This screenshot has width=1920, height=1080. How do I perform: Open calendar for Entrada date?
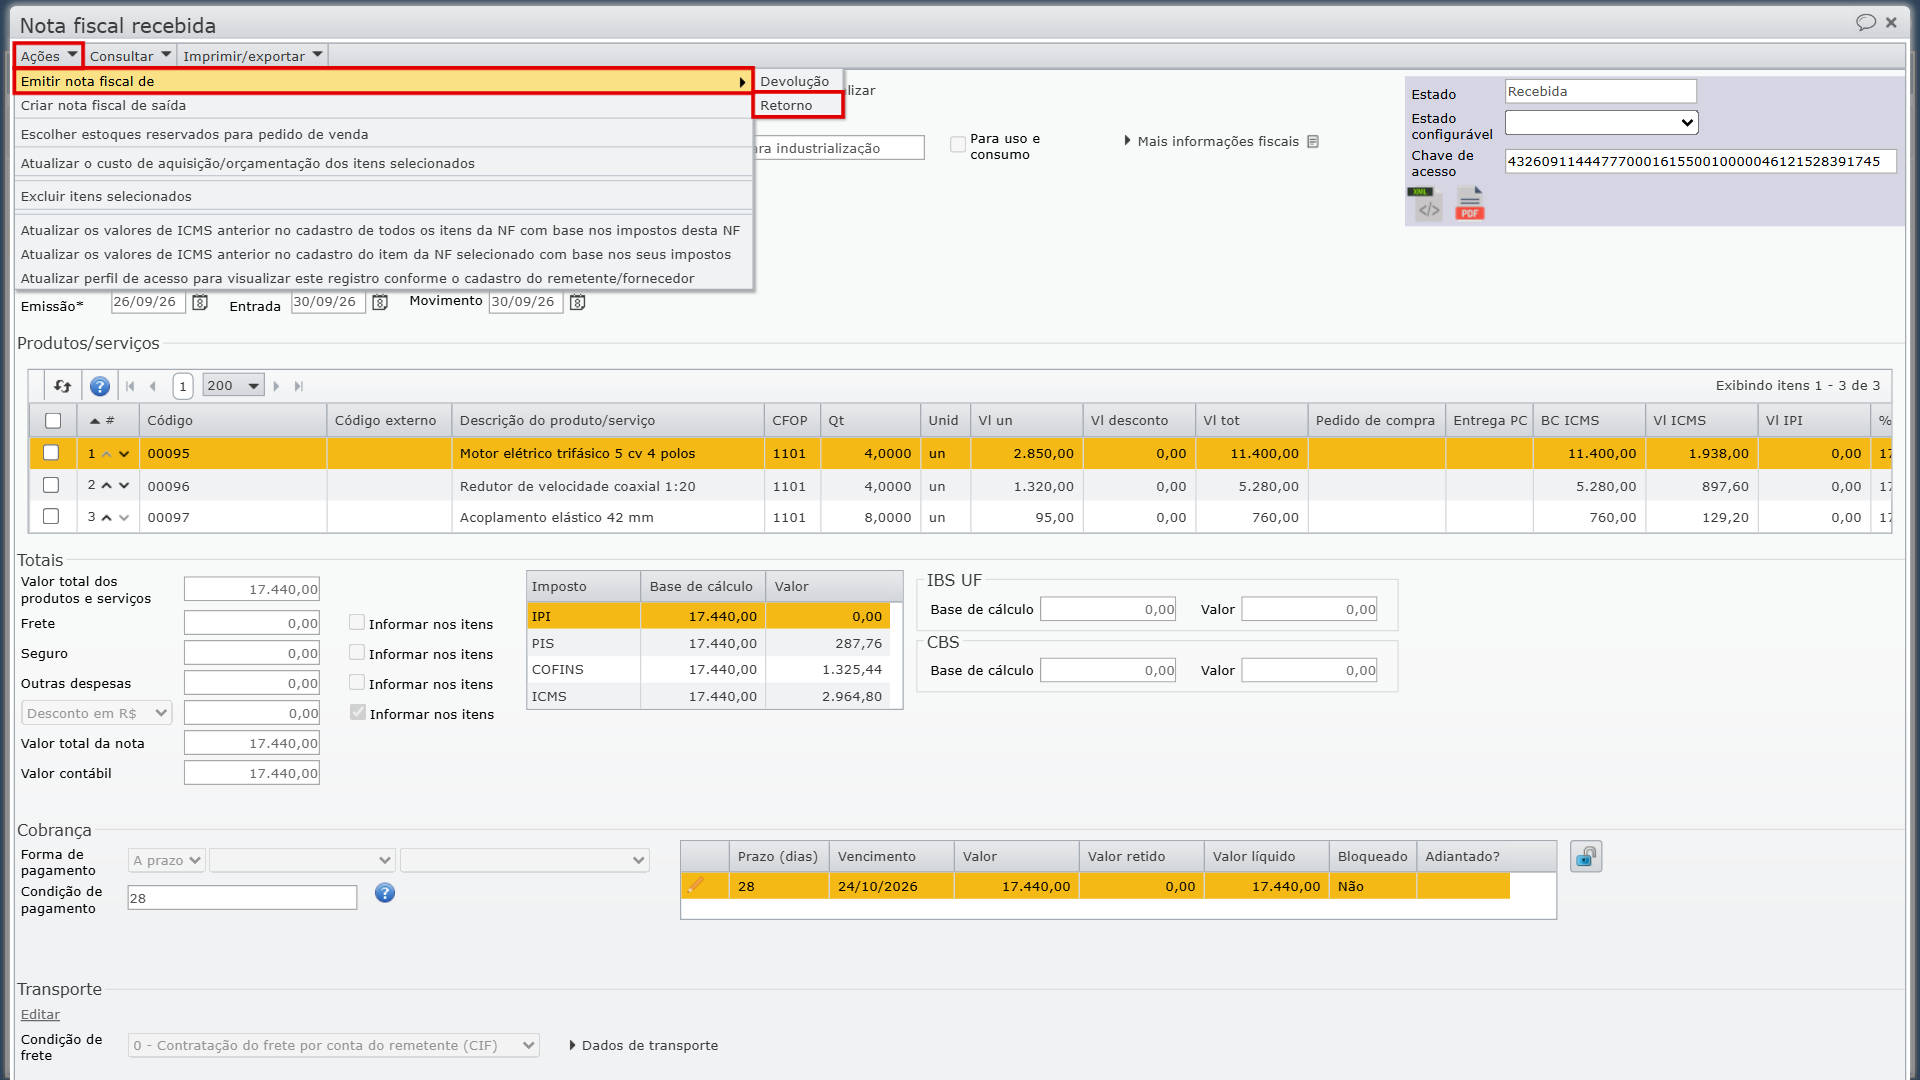click(380, 302)
